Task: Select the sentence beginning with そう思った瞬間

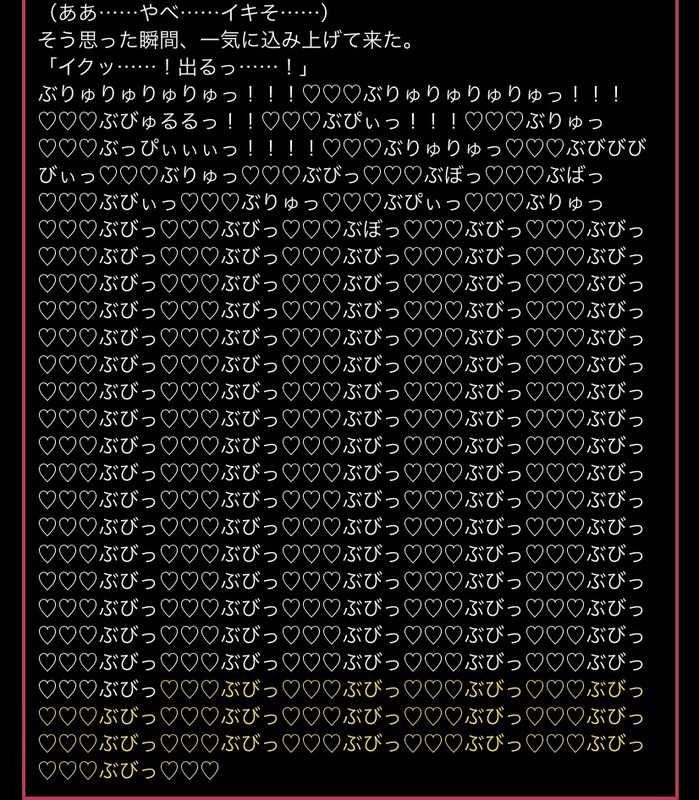Action: 227,40
